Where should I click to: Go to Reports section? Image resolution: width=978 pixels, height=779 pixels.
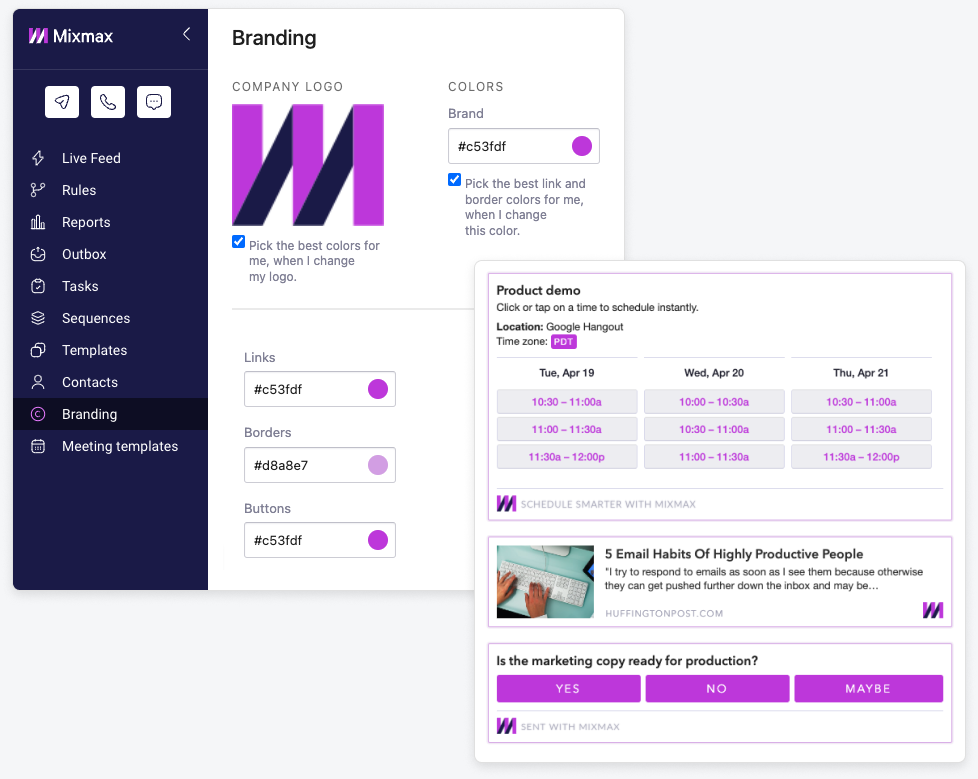pos(110,222)
